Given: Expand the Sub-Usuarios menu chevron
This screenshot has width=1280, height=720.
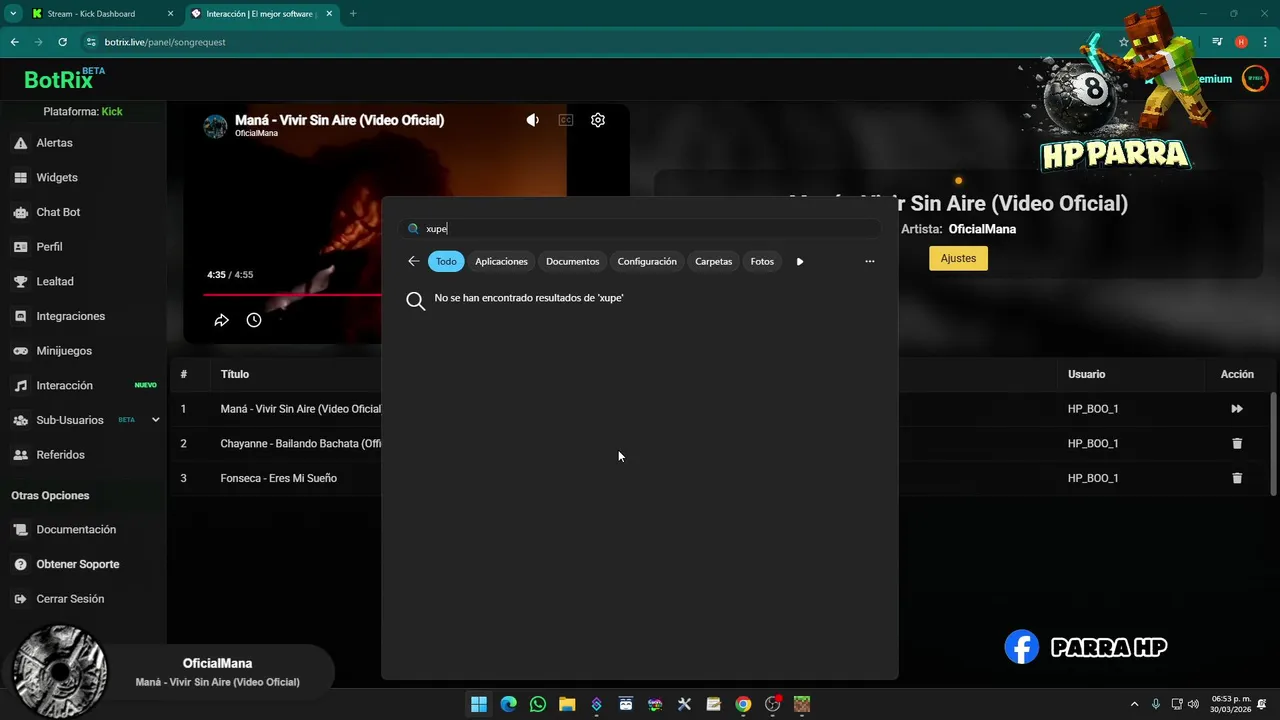Looking at the screenshot, I should pyautogui.click(x=155, y=420).
